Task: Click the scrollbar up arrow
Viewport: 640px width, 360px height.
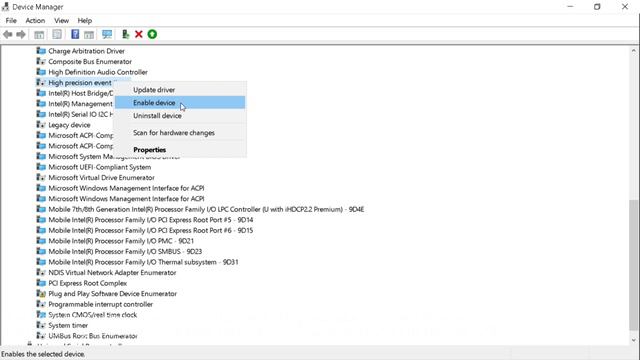Action: coord(633,51)
